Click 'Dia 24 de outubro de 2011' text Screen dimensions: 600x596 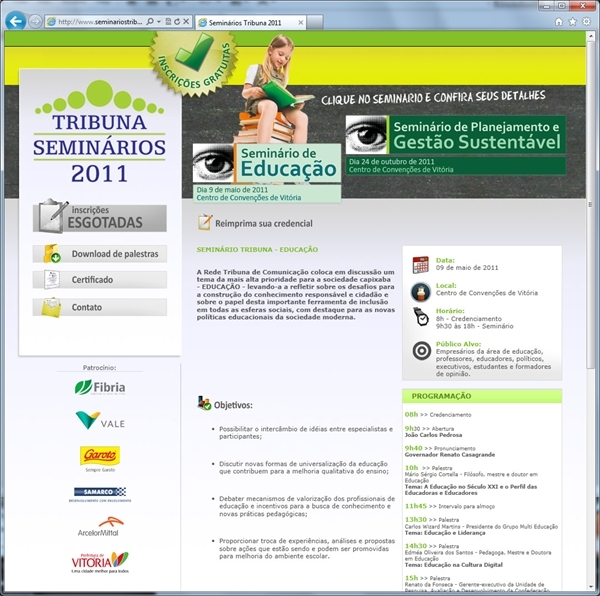pos(391,161)
